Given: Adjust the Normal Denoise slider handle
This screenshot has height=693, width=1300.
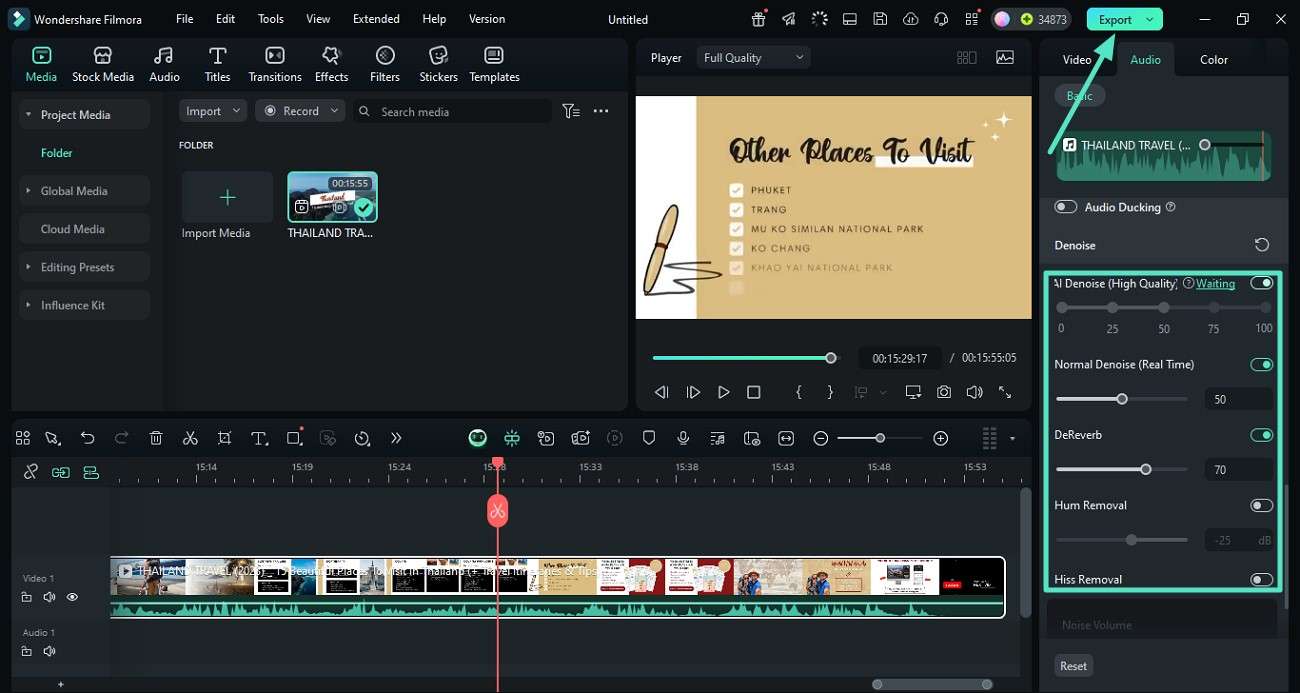Looking at the screenshot, I should pyautogui.click(x=1122, y=399).
